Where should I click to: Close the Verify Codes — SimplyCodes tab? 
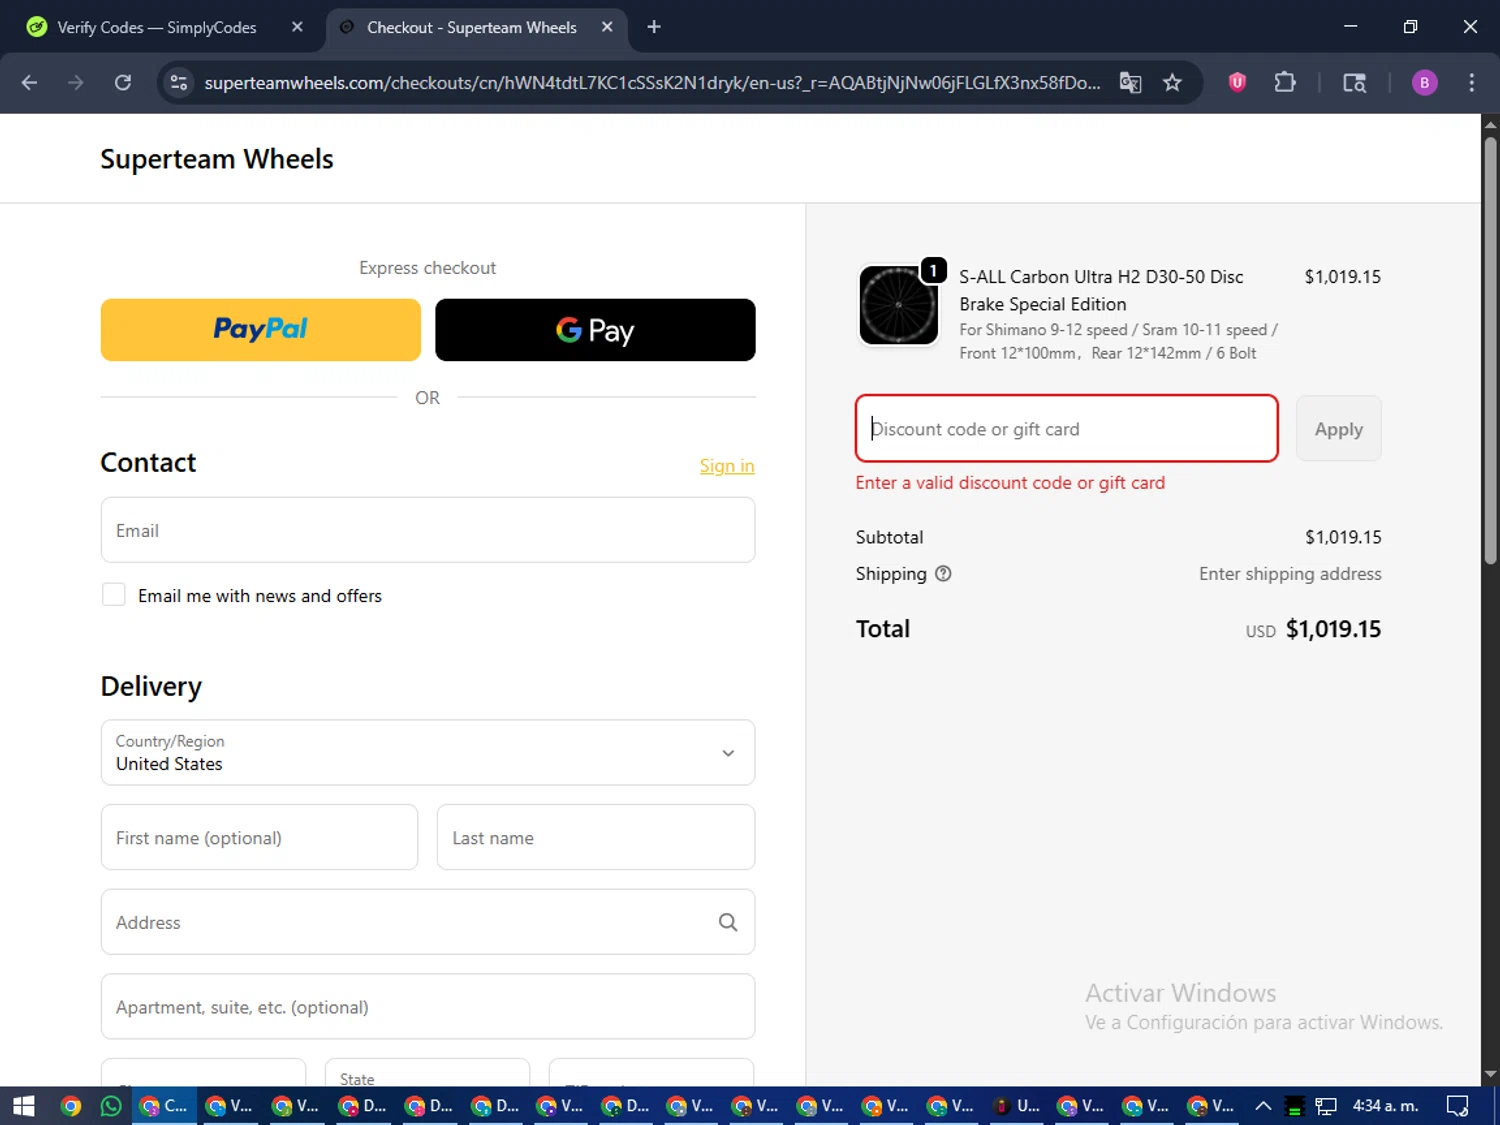297,27
